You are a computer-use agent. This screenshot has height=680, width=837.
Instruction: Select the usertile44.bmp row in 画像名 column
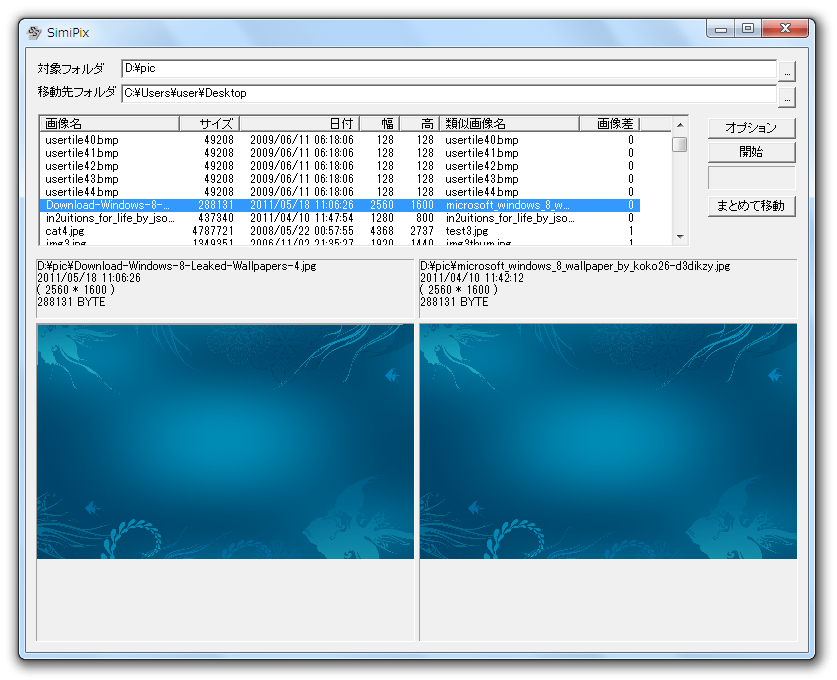point(82,192)
